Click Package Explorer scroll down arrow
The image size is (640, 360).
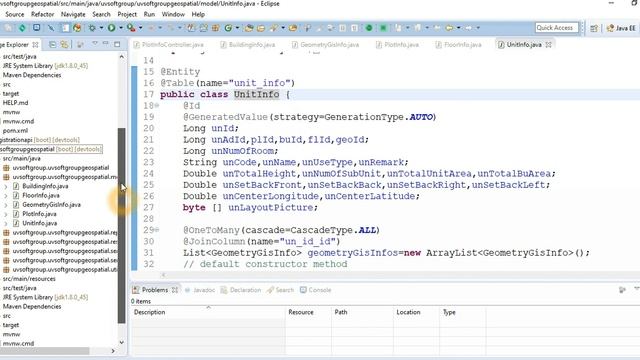(122, 342)
